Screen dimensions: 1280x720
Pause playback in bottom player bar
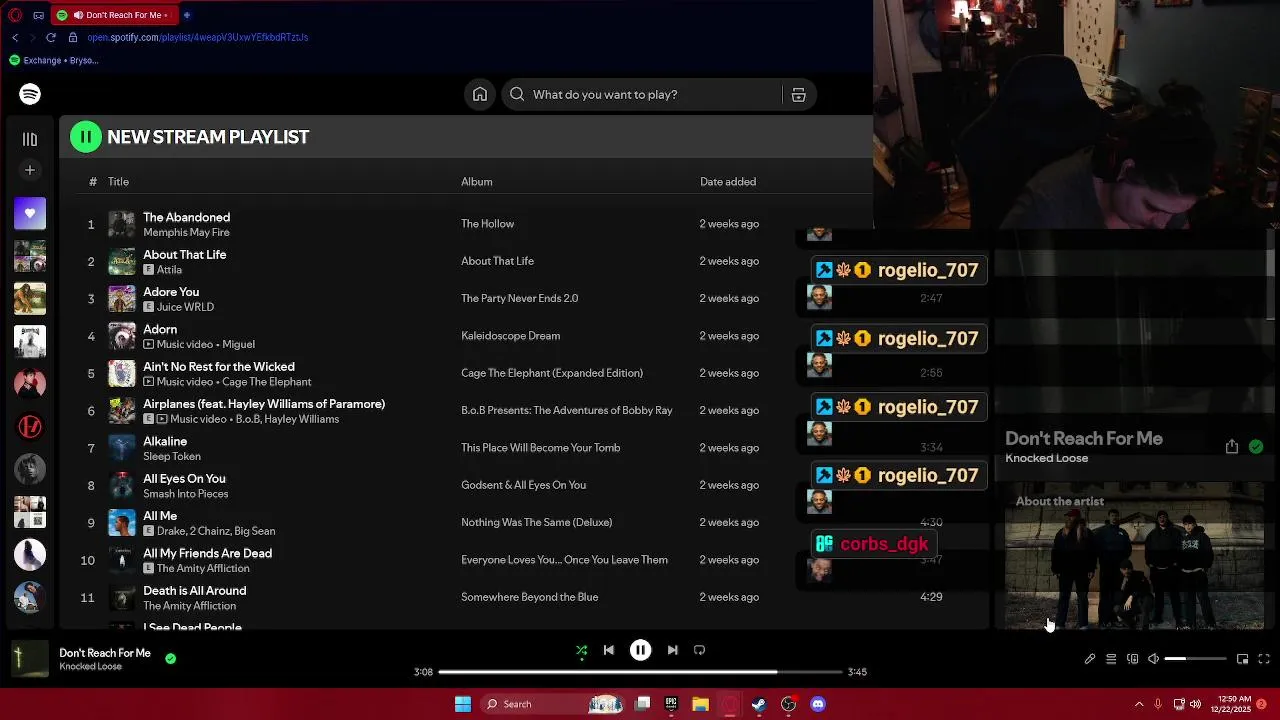click(640, 650)
